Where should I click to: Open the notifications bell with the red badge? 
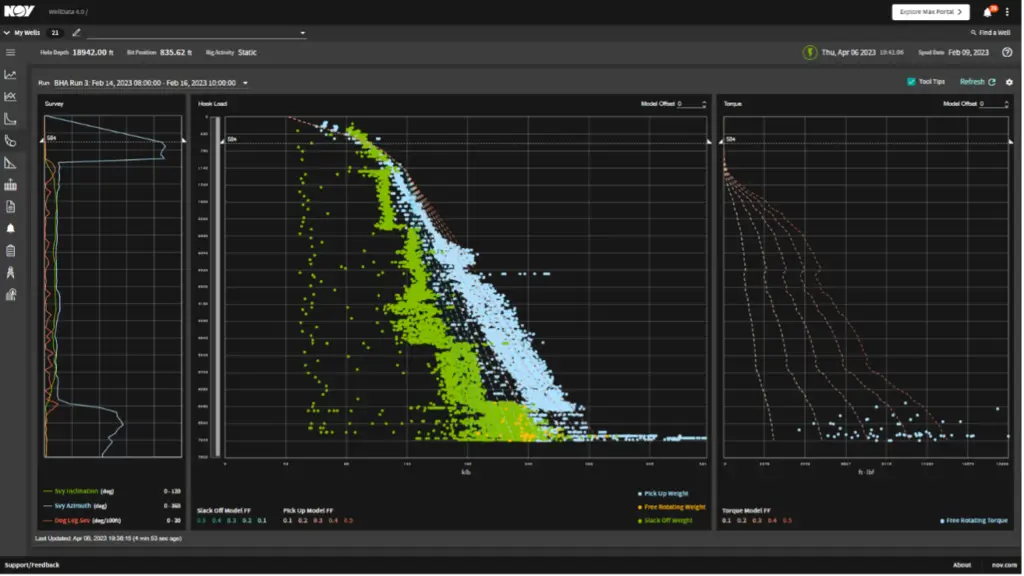tap(989, 12)
